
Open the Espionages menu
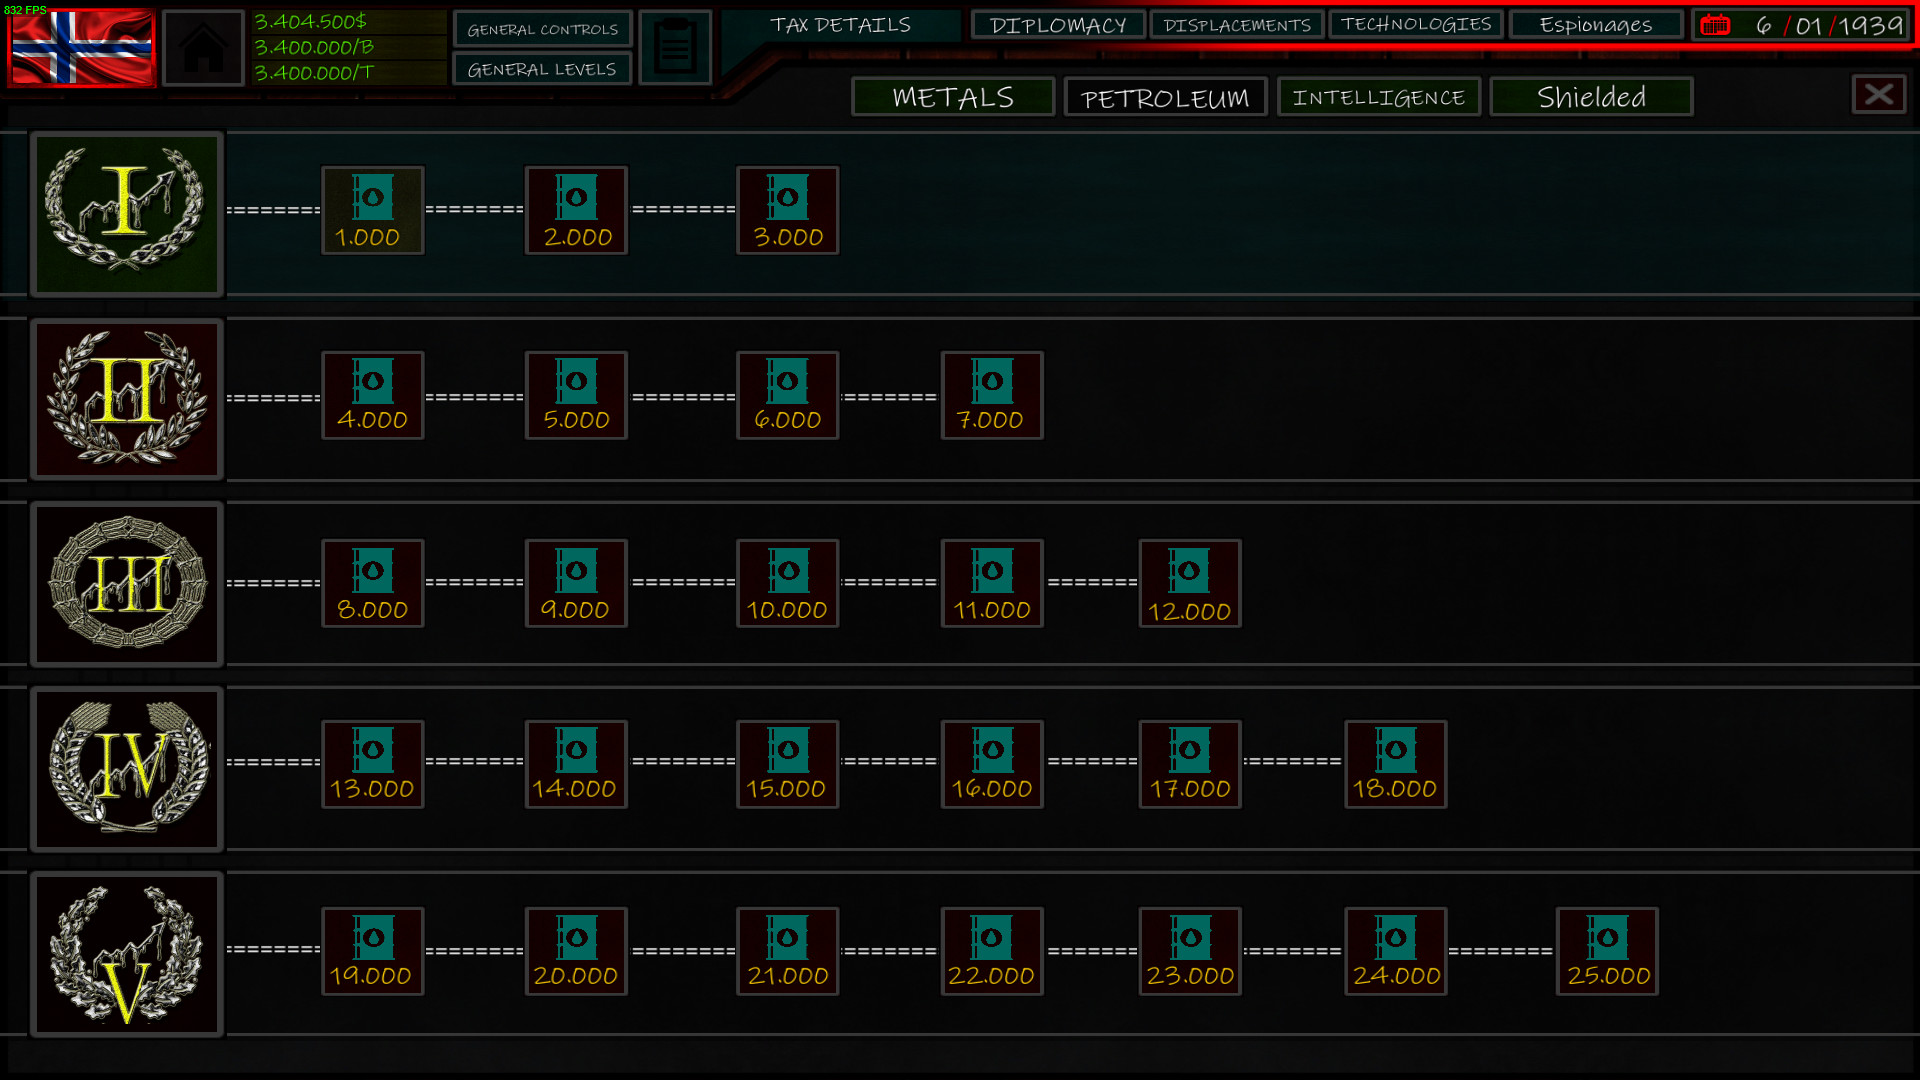pos(1595,24)
